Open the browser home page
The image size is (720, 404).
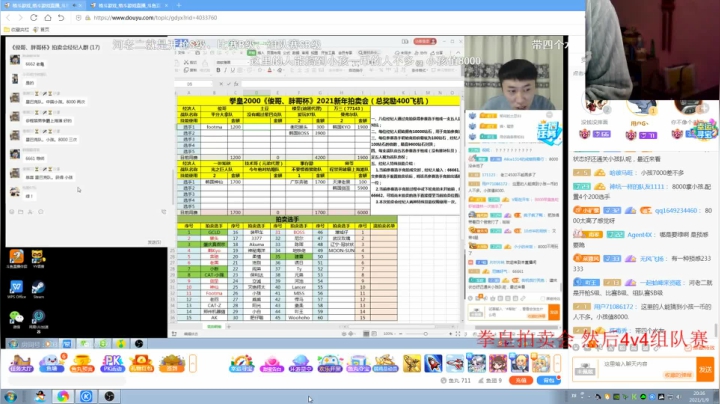[x=48, y=17]
